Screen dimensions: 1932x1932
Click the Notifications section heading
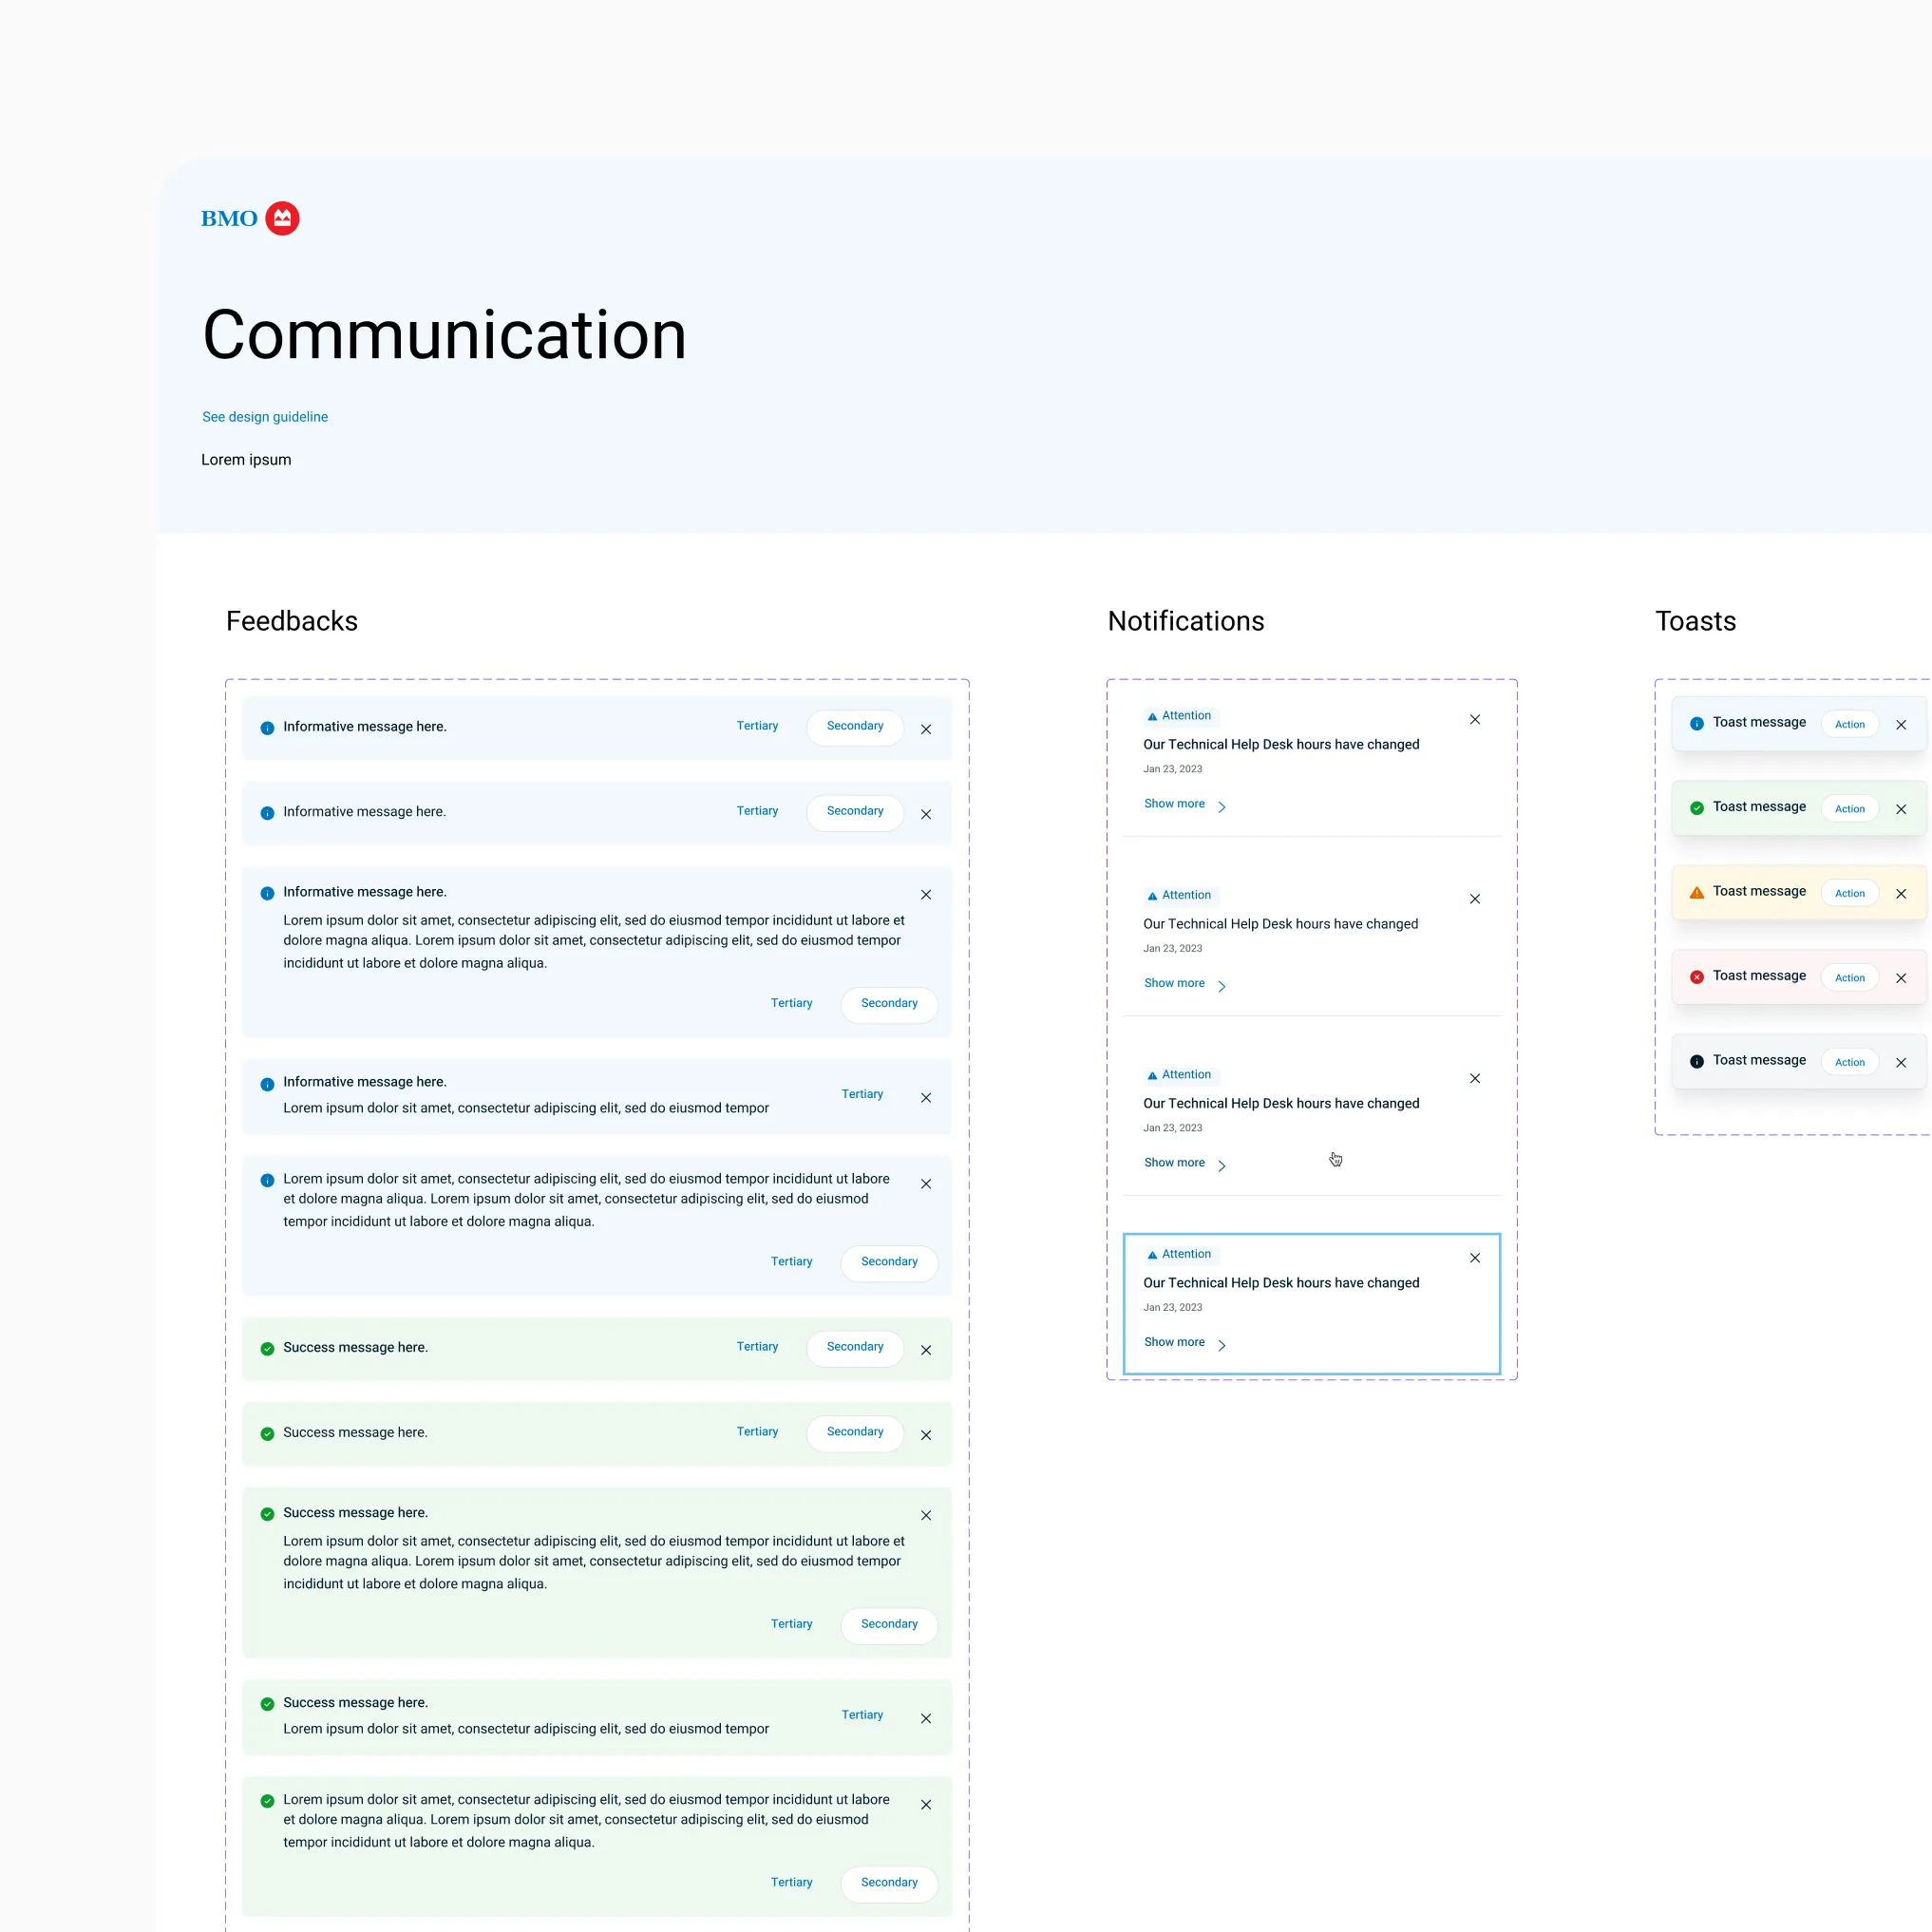[x=1186, y=621]
